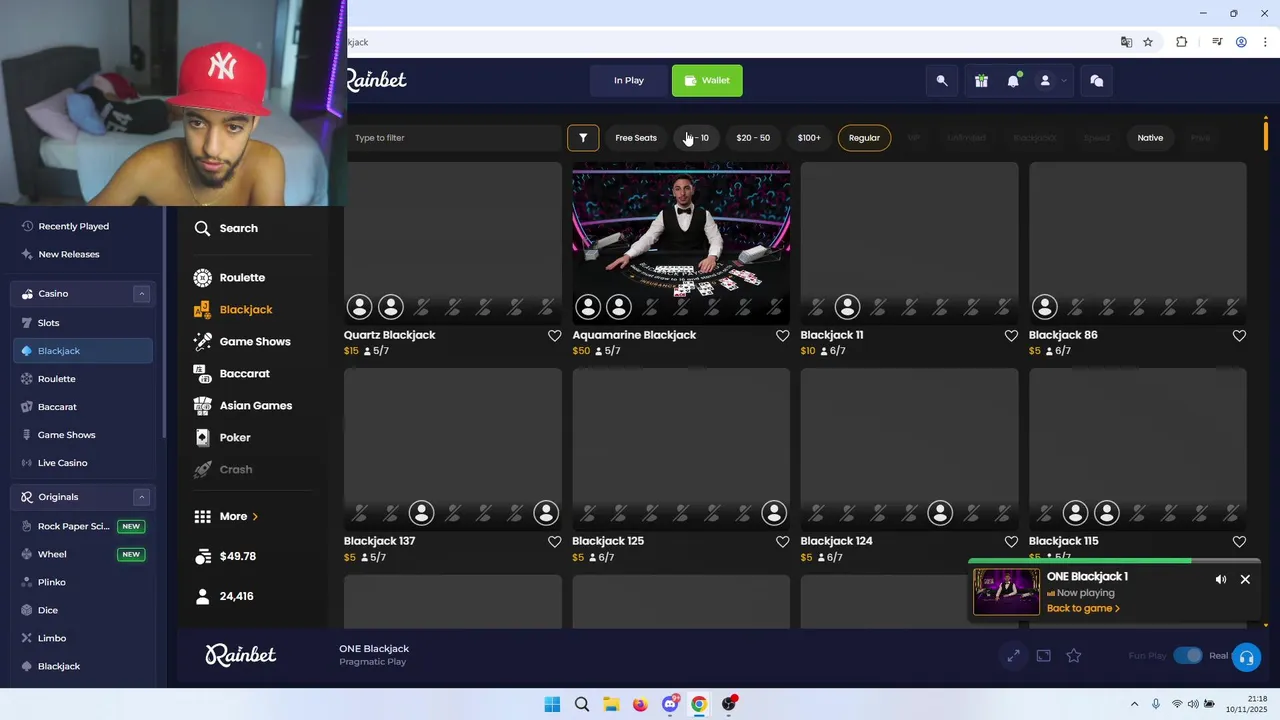Image resolution: width=1280 pixels, height=720 pixels.
Task: Open the chat bubbles icon in header
Action: click(x=1097, y=81)
